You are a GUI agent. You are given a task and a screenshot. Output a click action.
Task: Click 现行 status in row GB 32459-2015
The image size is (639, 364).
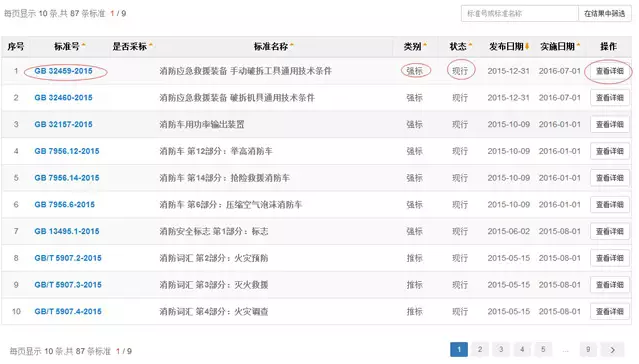460,71
